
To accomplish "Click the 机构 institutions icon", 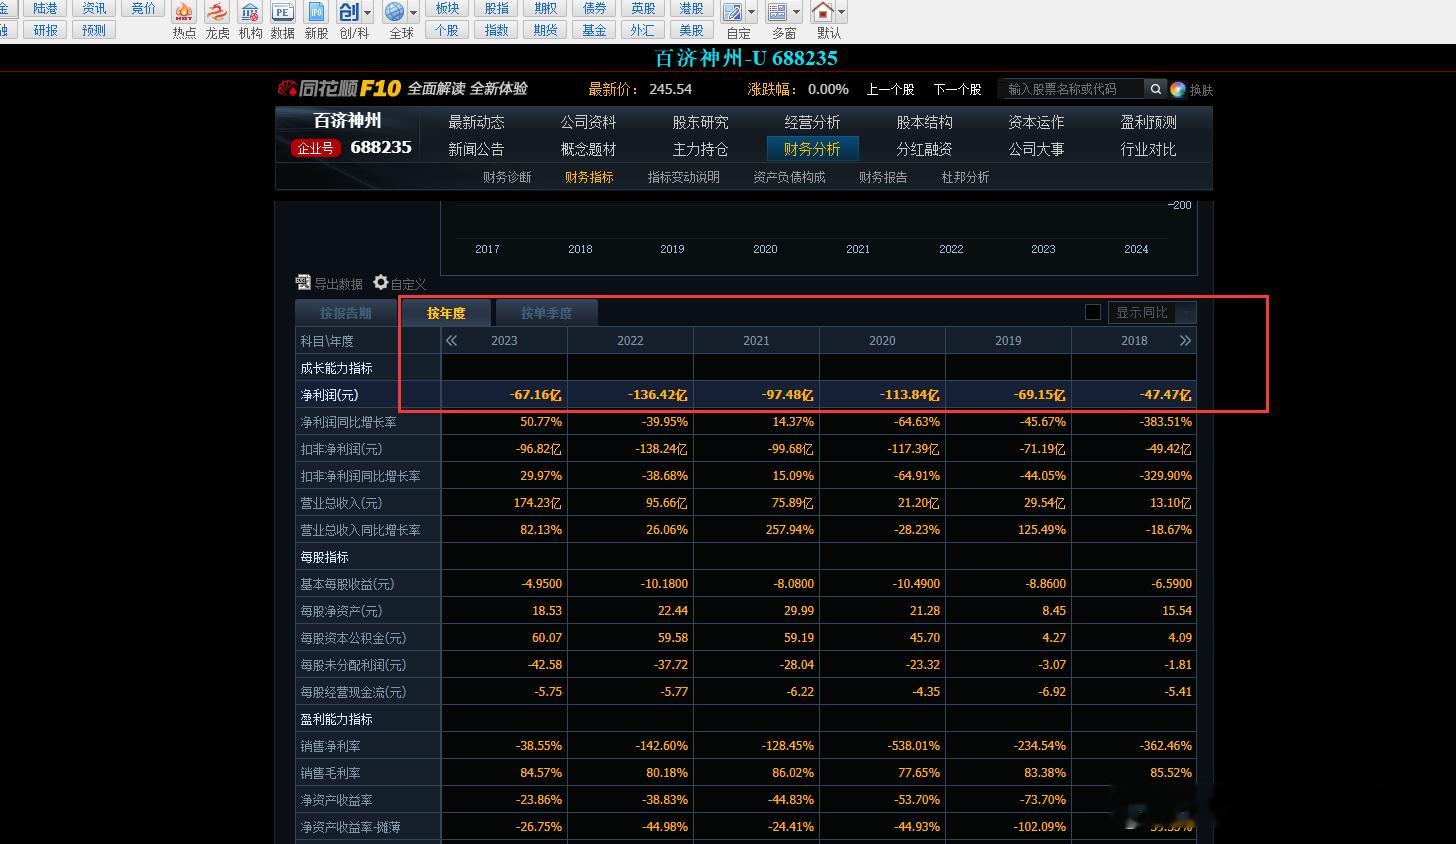I will pyautogui.click(x=250, y=12).
